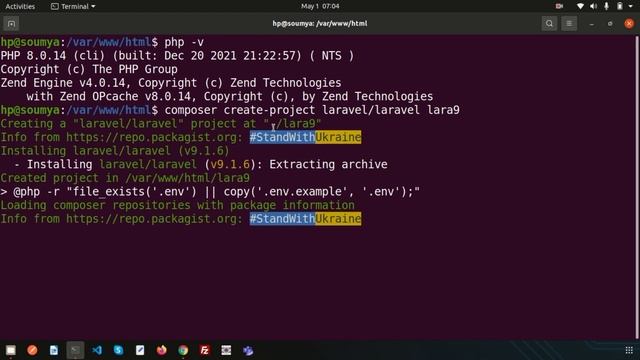Minimize the terminal window

click(591, 24)
